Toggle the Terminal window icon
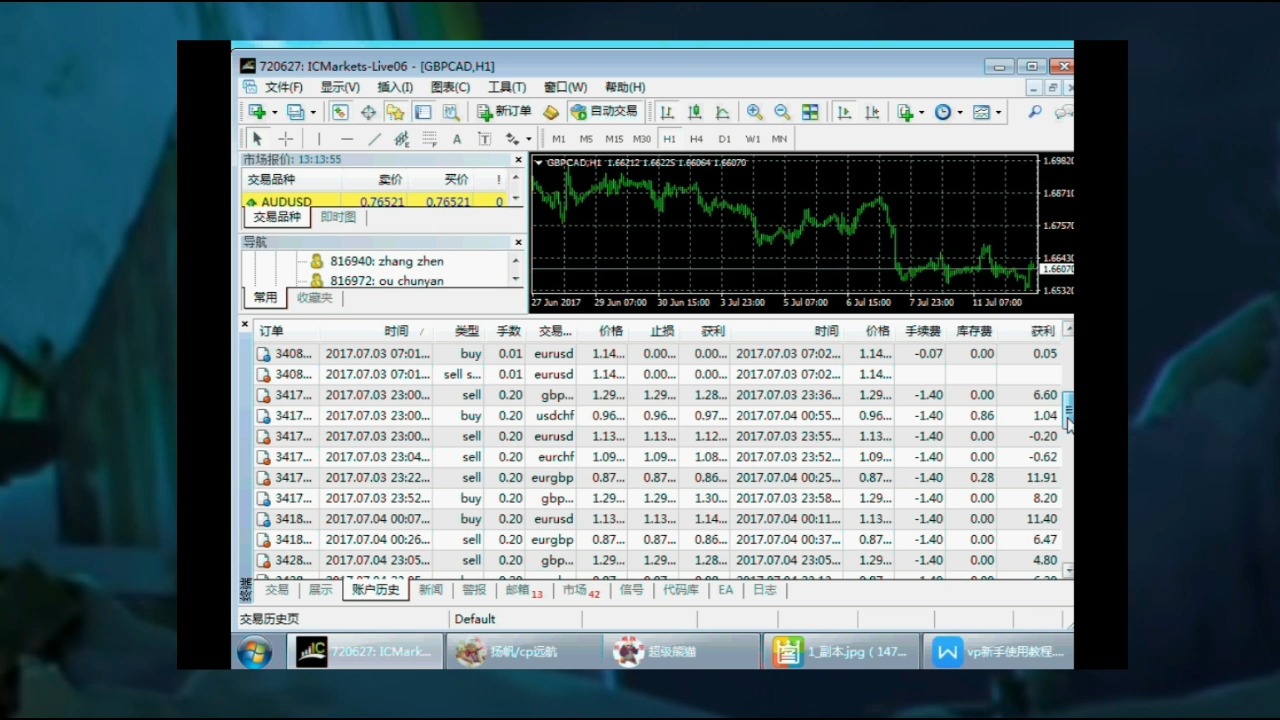Screen dimensions: 1280x720 (423, 112)
